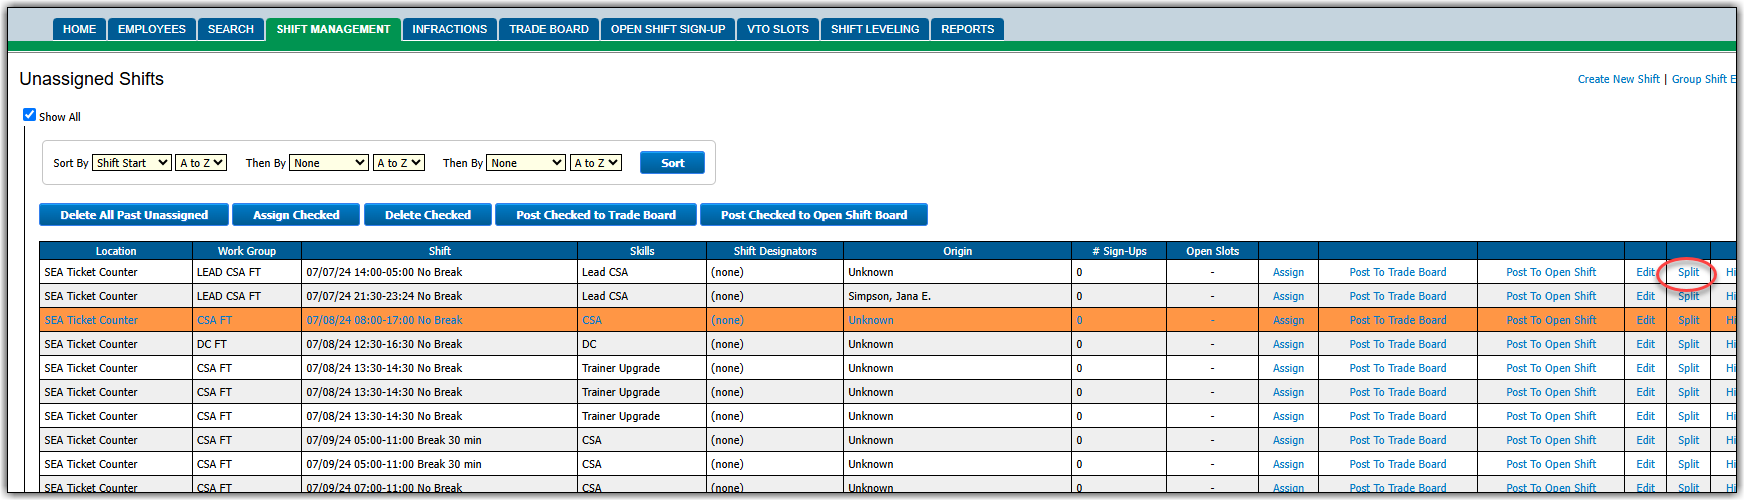Click Post Checked to Trade Board

click(x=596, y=215)
